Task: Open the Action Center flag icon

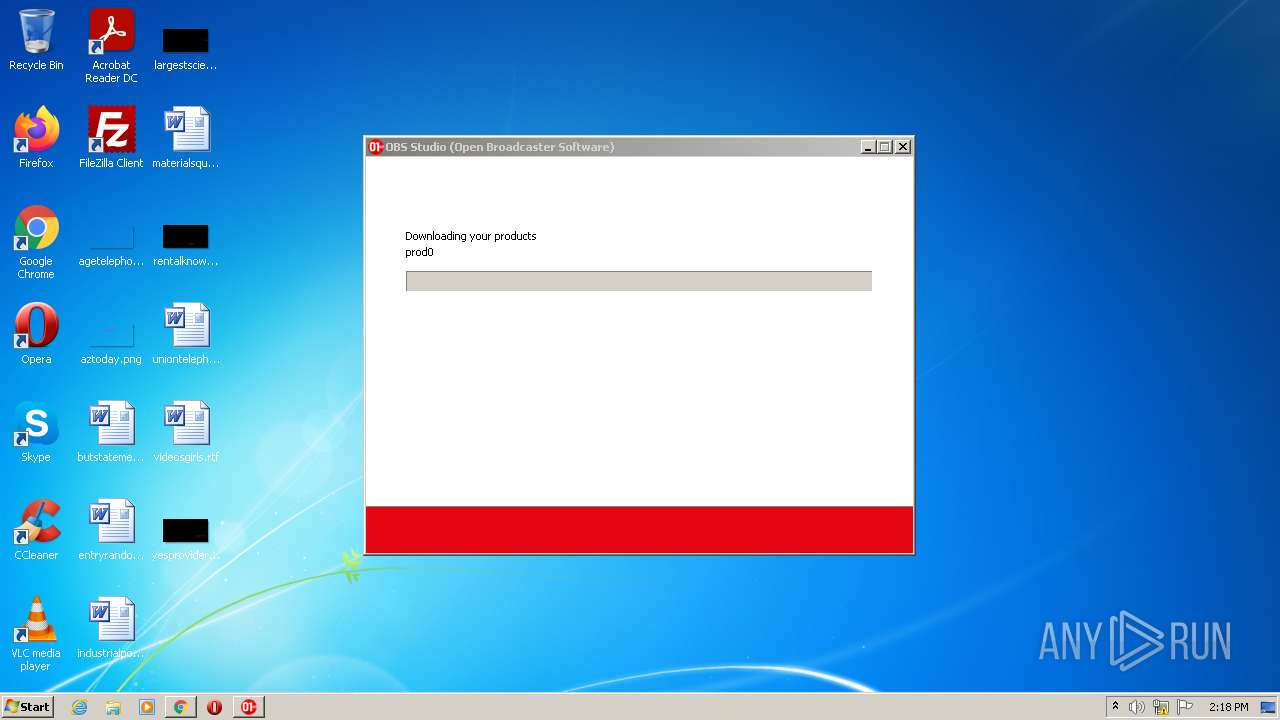Action: point(1185,707)
